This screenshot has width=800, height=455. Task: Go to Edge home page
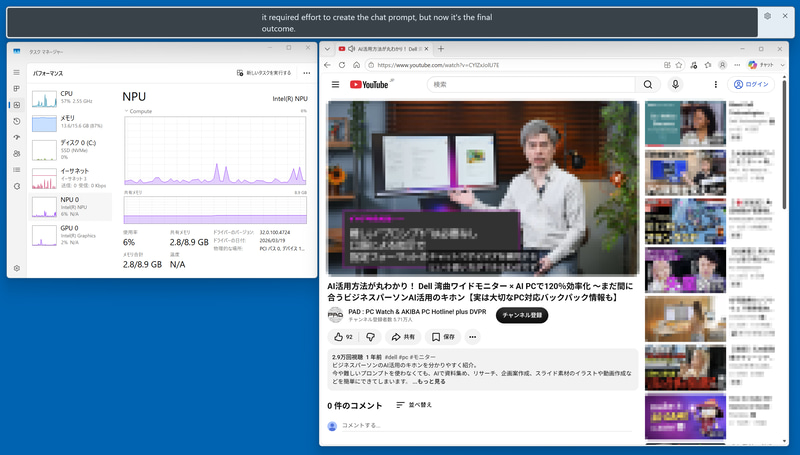click(x=356, y=65)
